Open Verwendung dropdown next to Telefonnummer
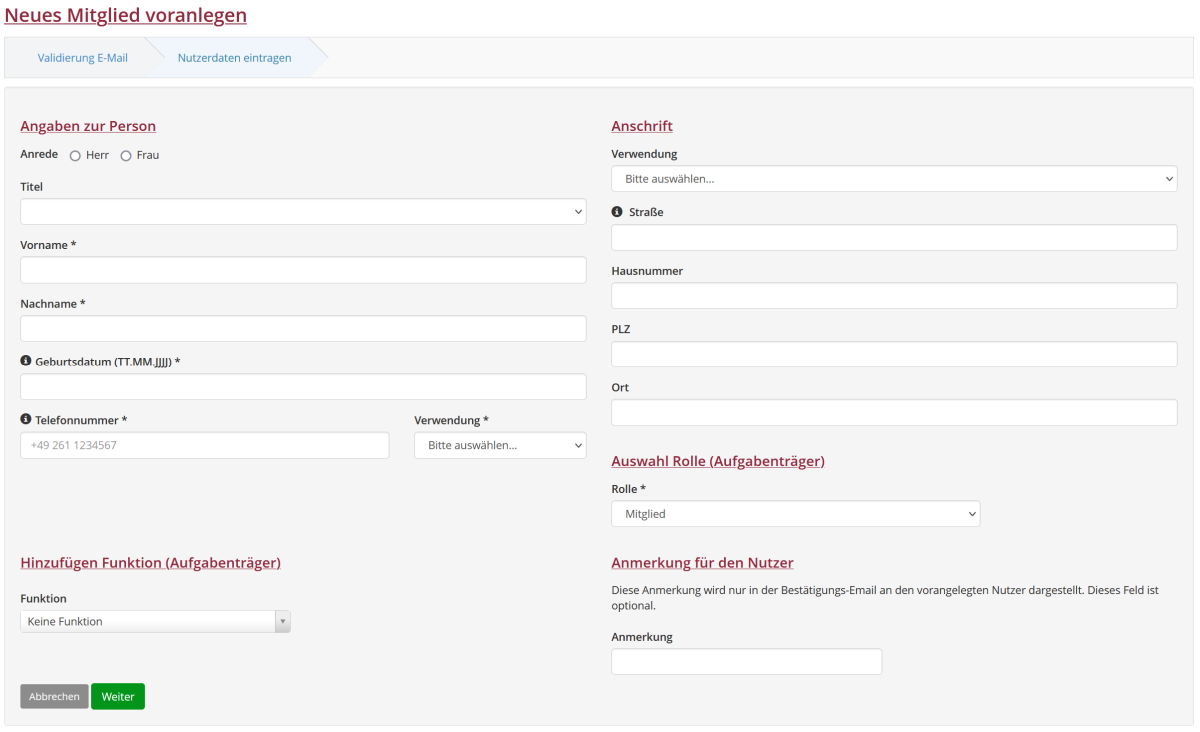This screenshot has height=732, width=1200. point(500,446)
